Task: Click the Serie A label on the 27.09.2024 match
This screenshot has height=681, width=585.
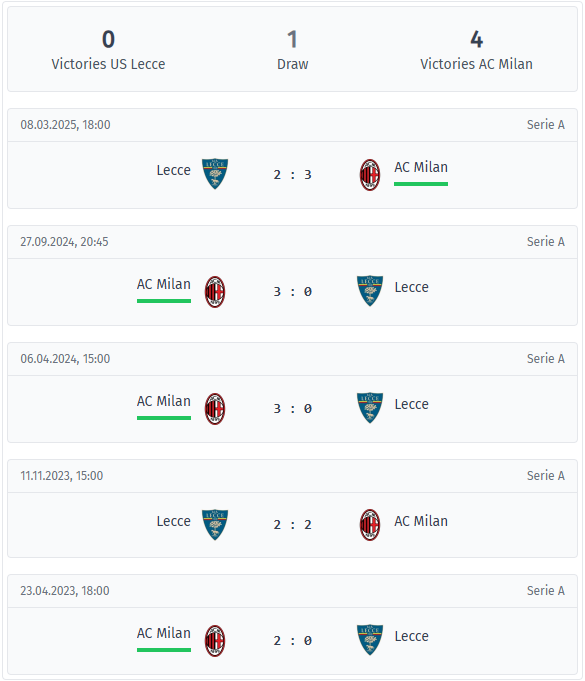Action: pyautogui.click(x=545, y=241)
